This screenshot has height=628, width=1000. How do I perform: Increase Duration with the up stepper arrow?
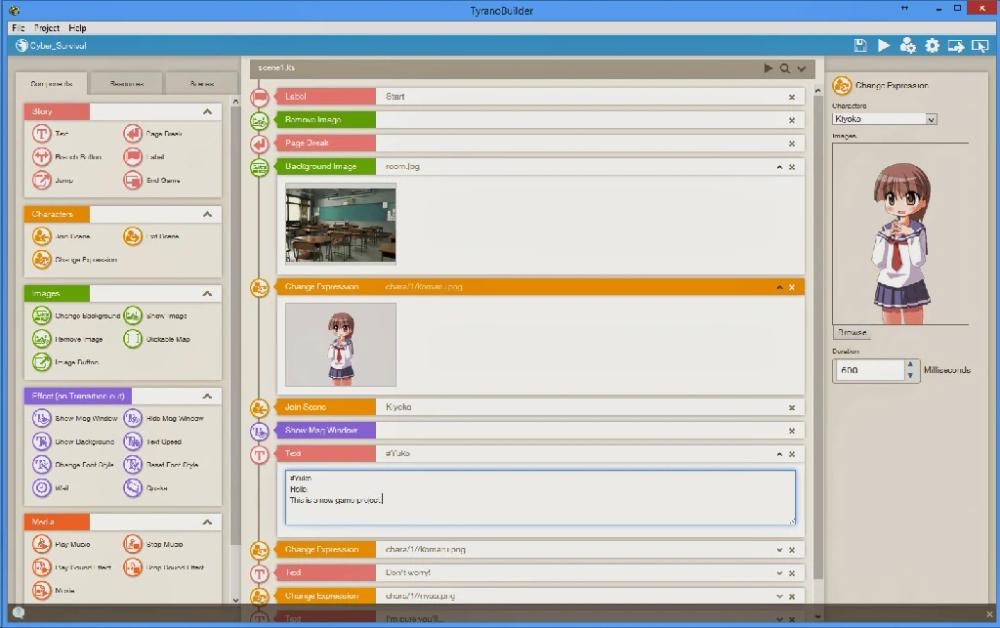pyautogui.click(x=911, y=365)
